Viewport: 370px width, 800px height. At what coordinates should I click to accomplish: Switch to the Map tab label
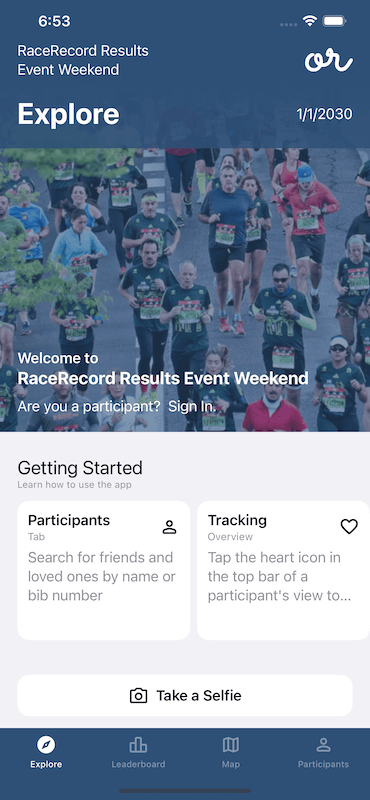231,764
